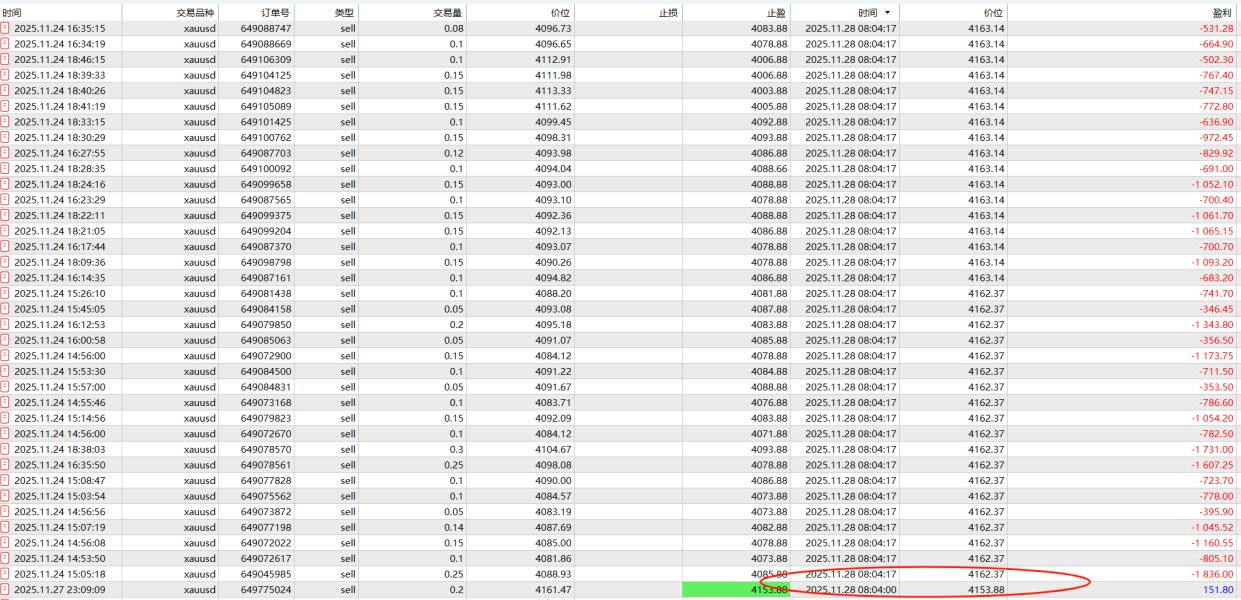Select the order icon beside 2025.11.24 18:46:15
This screenshot has height=600, width=1241.
[x=5, y=60]
